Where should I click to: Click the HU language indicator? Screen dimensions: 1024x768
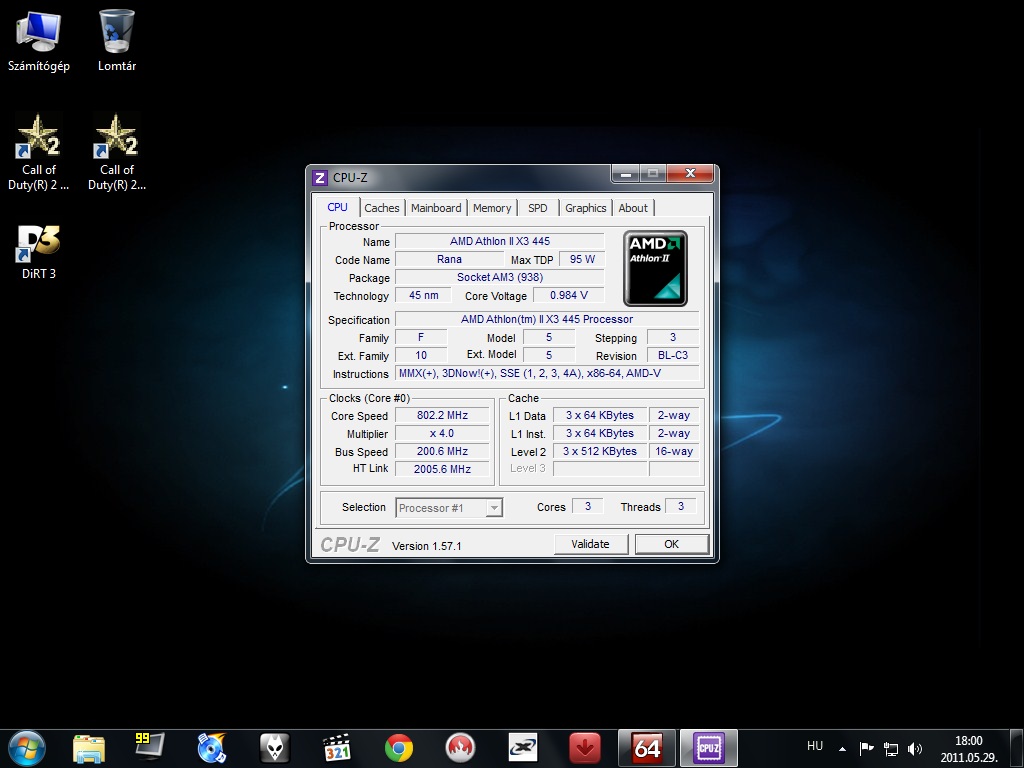pyautogui.click(x=814, y=746)
